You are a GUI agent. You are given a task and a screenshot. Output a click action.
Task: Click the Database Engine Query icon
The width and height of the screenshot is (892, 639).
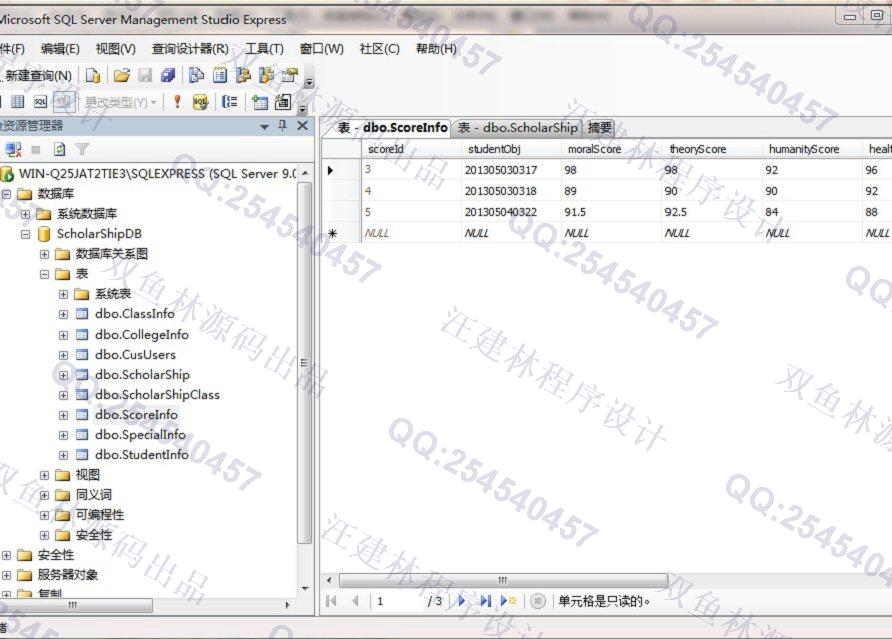pos(93,75)
